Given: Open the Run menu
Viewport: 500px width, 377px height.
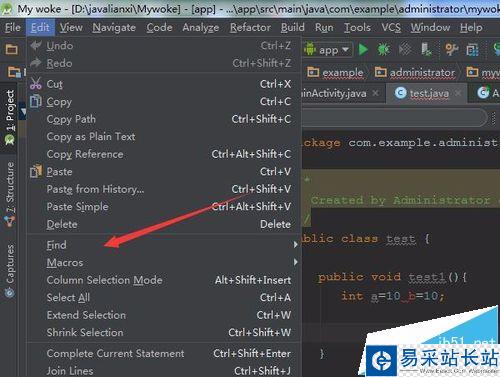Looking at the screenshot, I should 324,27.
